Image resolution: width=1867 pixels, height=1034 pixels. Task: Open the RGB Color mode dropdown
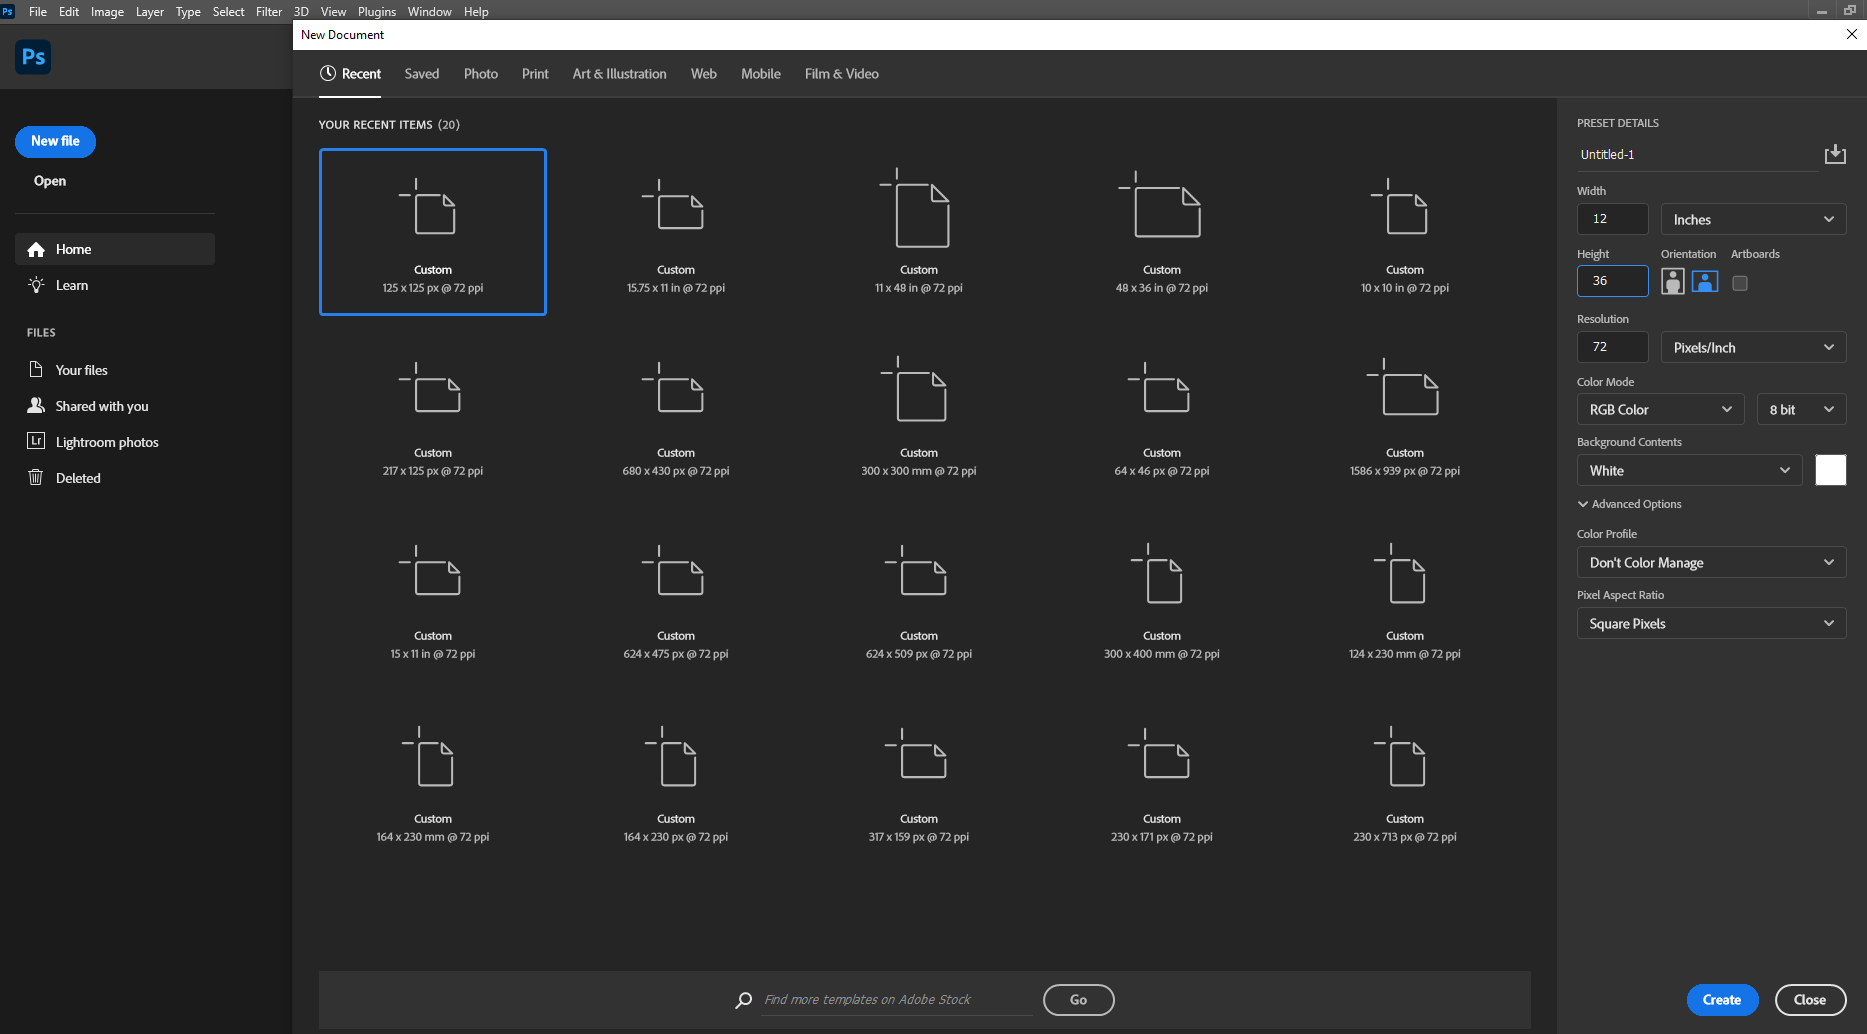pyautogui.click(x=1660, y=409)
